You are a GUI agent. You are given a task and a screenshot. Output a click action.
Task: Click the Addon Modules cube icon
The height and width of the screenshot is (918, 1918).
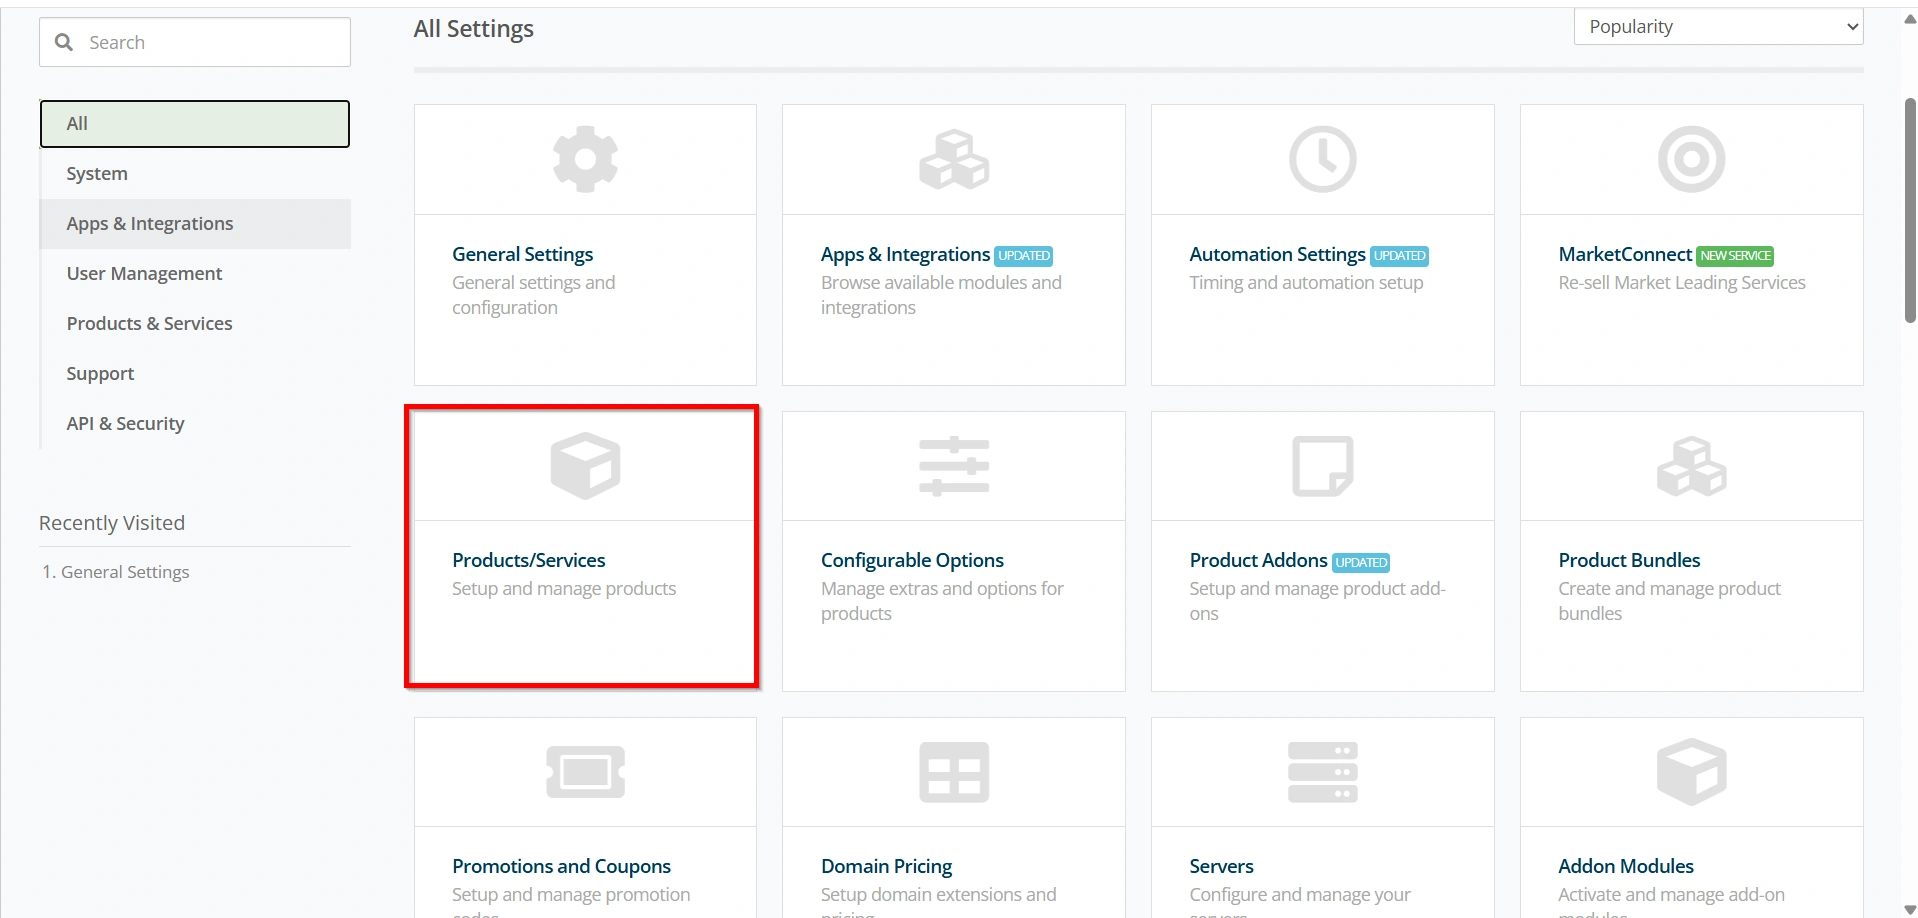(1691, 772)
